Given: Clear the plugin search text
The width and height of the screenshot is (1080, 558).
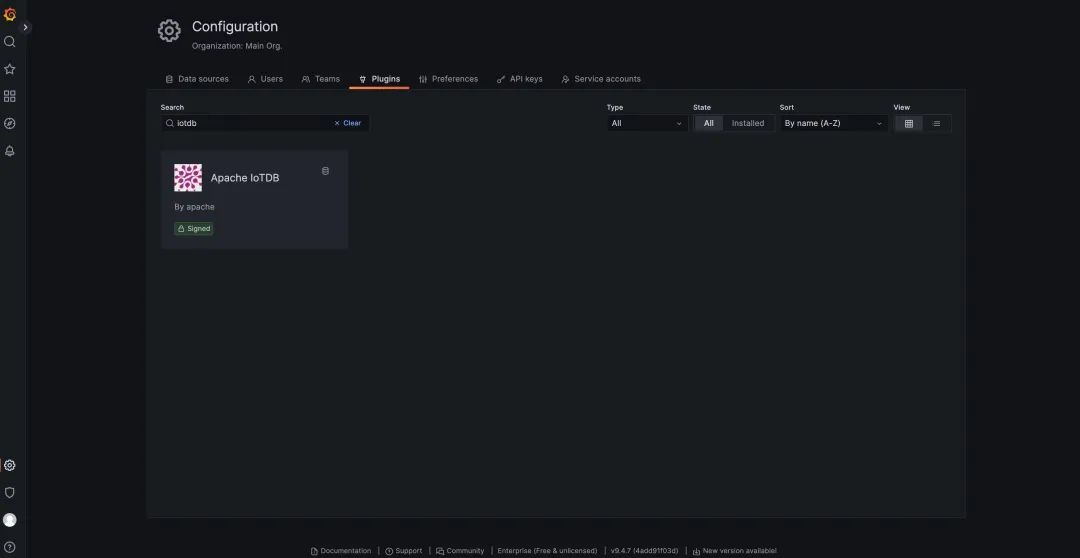Looking at the screenshot, I should click(x=348, y=123).
